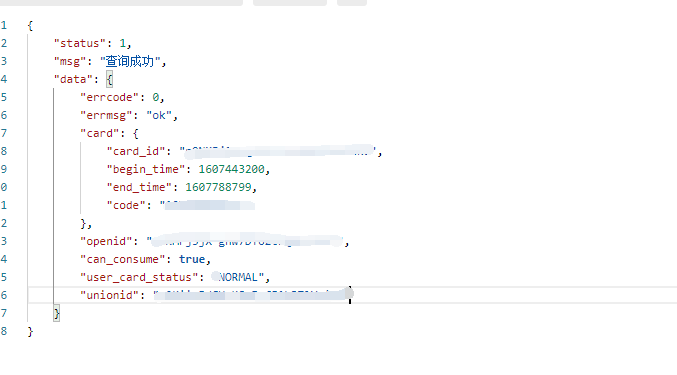
Task: Click the opening brace on line 1
Action: tap(30, 25)
